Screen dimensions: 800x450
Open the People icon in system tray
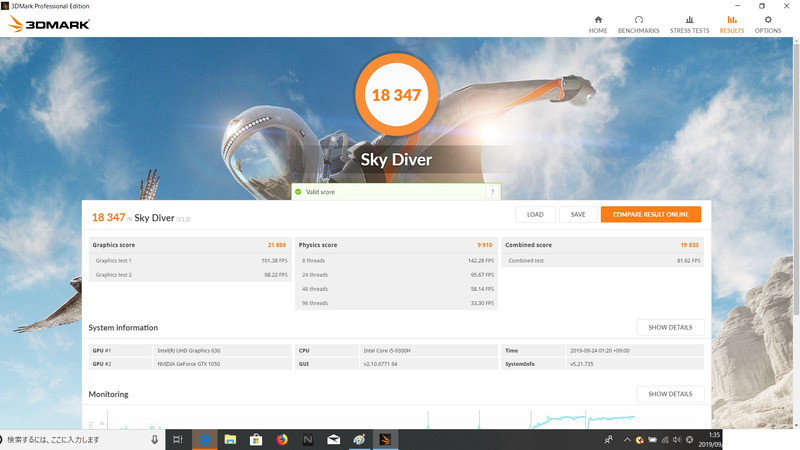coord(609,439)
